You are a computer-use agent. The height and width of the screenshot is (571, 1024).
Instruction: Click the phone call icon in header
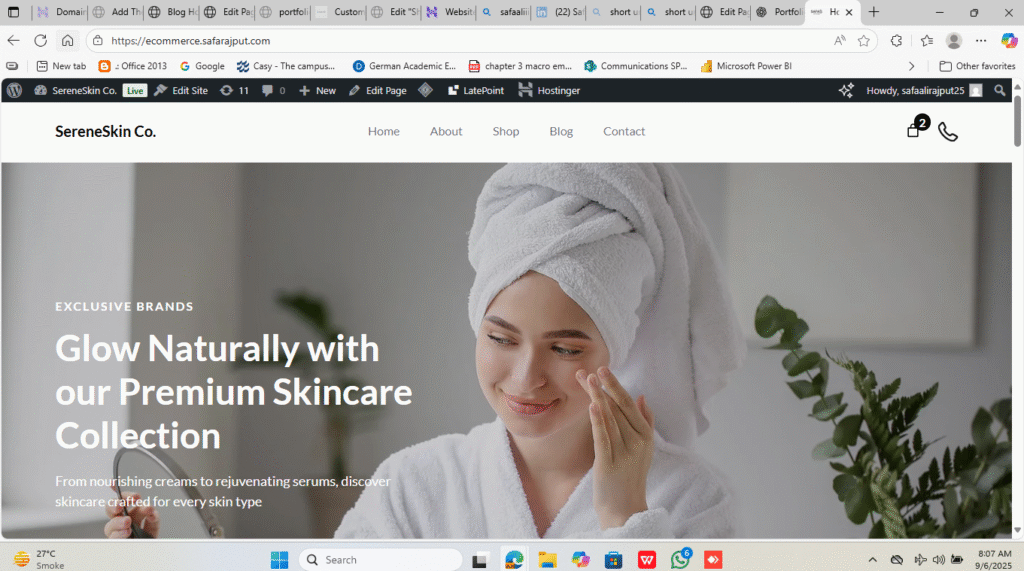947,132
